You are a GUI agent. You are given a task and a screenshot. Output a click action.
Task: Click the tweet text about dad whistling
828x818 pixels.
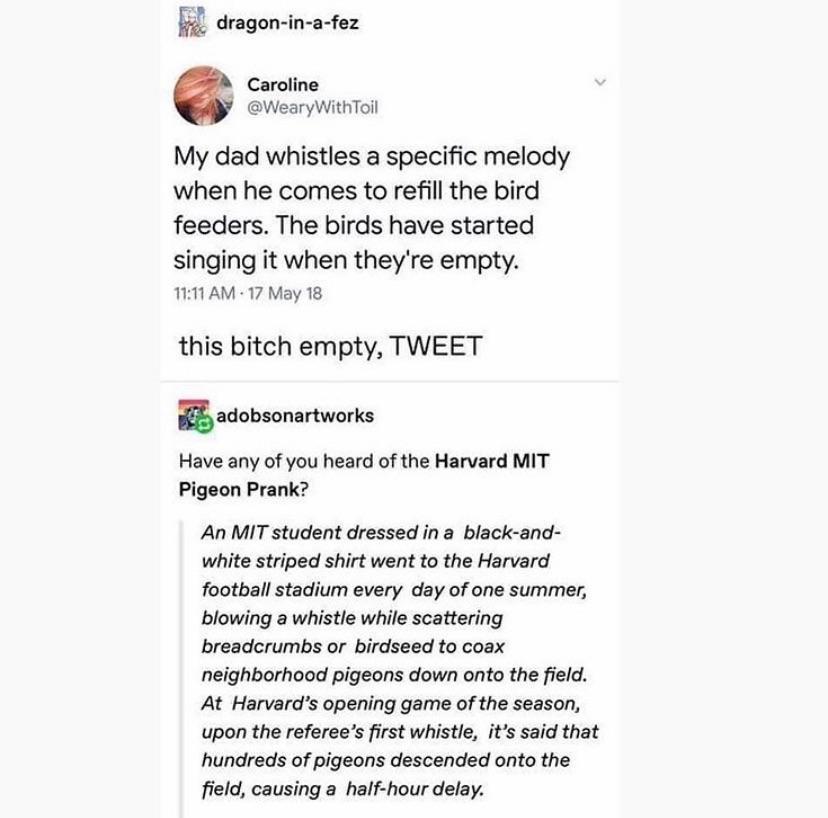click(x=372, y=211)
